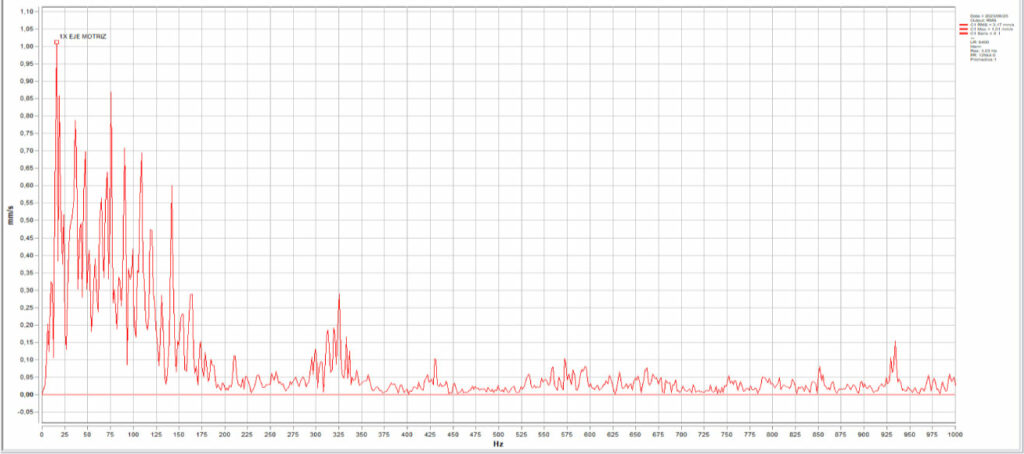This screenshot has width=1024, height=454.
Task: Click the "mm/s" y-axis title
Action: (x=10, y=214)
